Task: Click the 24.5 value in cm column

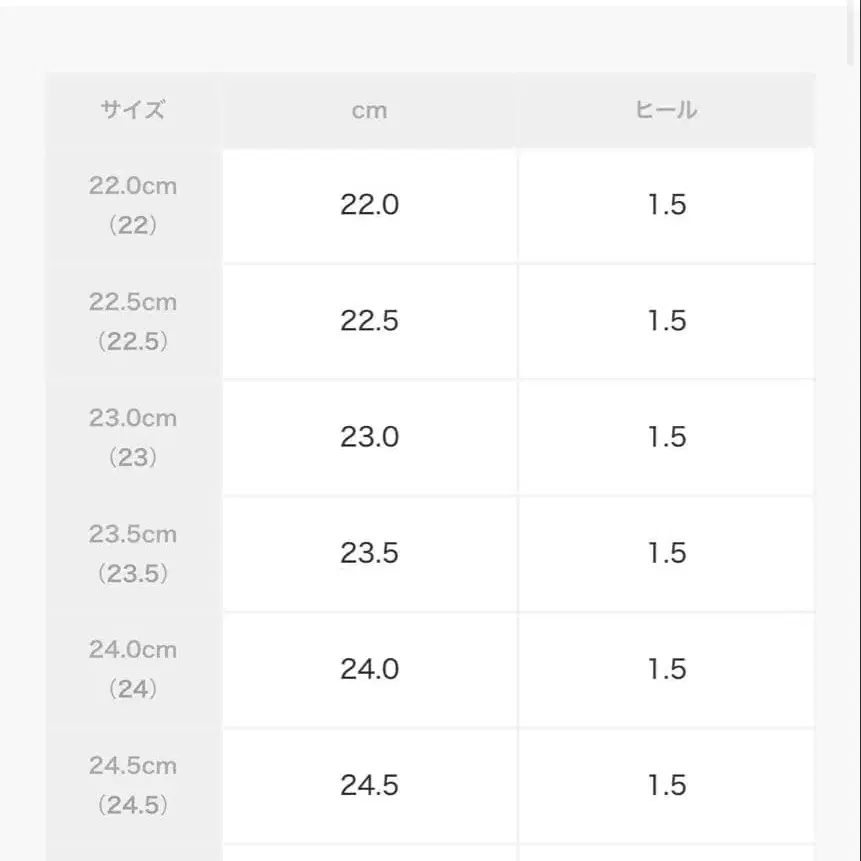Action: pyautogui.click(x=369, y=785)
